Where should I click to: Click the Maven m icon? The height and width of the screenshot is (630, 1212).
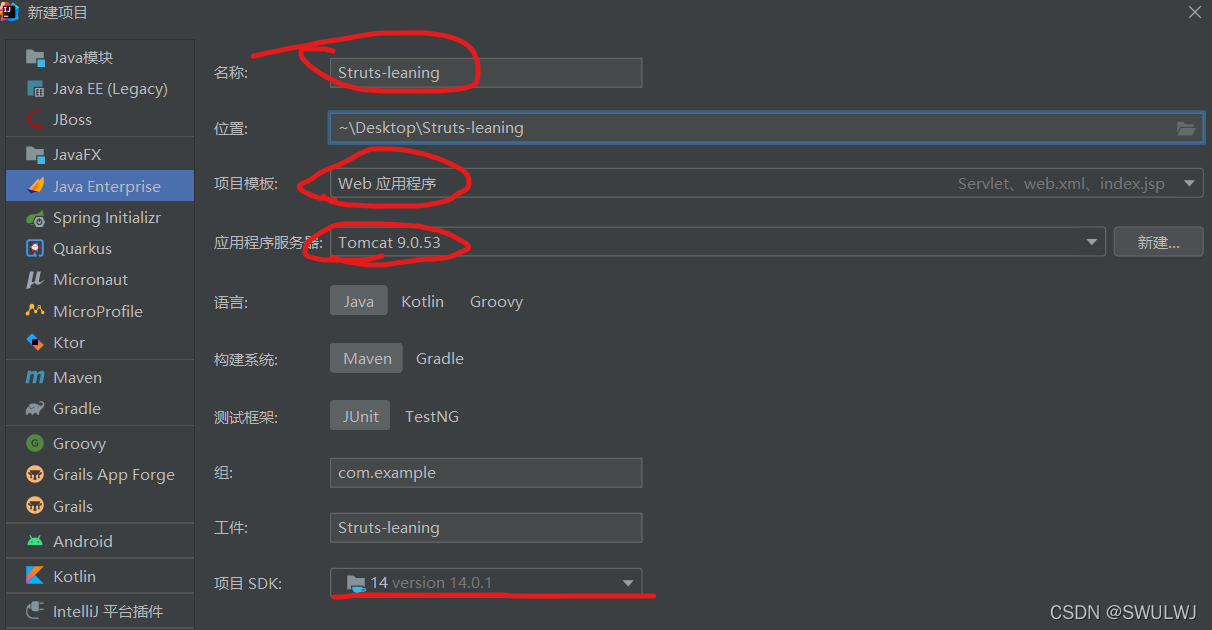(35, 377)
